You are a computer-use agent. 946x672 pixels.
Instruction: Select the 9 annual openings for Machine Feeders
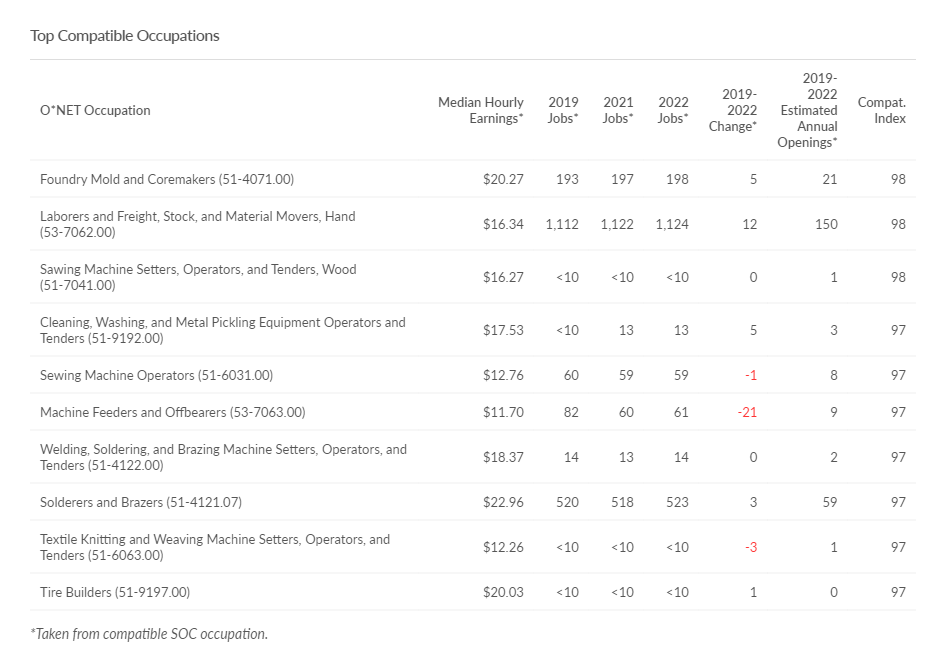[833, 413]
